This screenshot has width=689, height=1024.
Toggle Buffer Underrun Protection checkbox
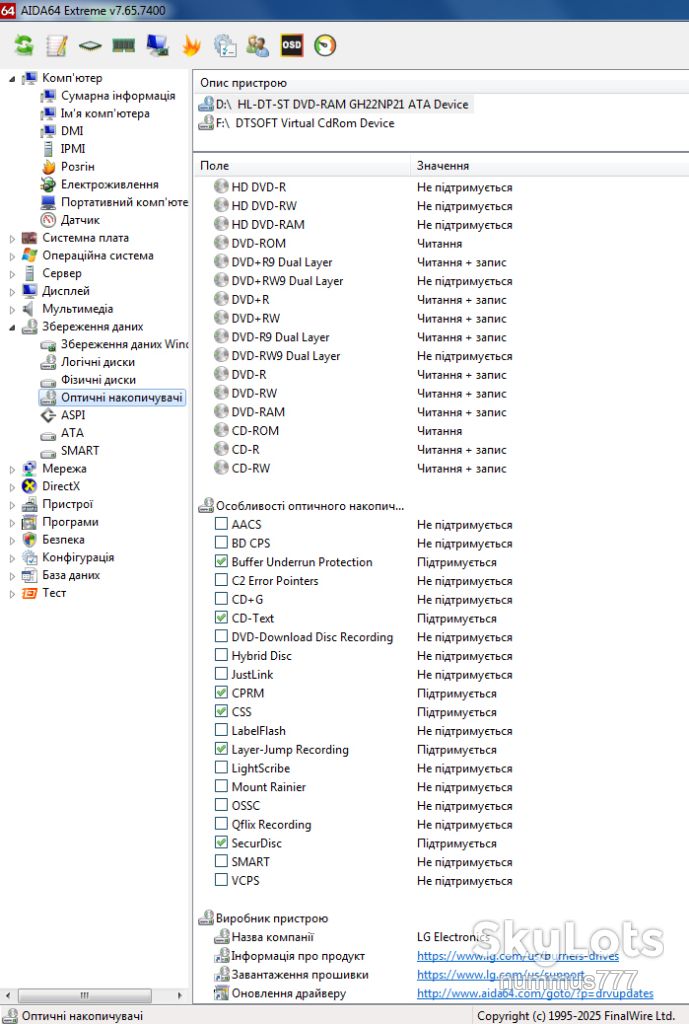pyautogui.click(x=221, y=561)
